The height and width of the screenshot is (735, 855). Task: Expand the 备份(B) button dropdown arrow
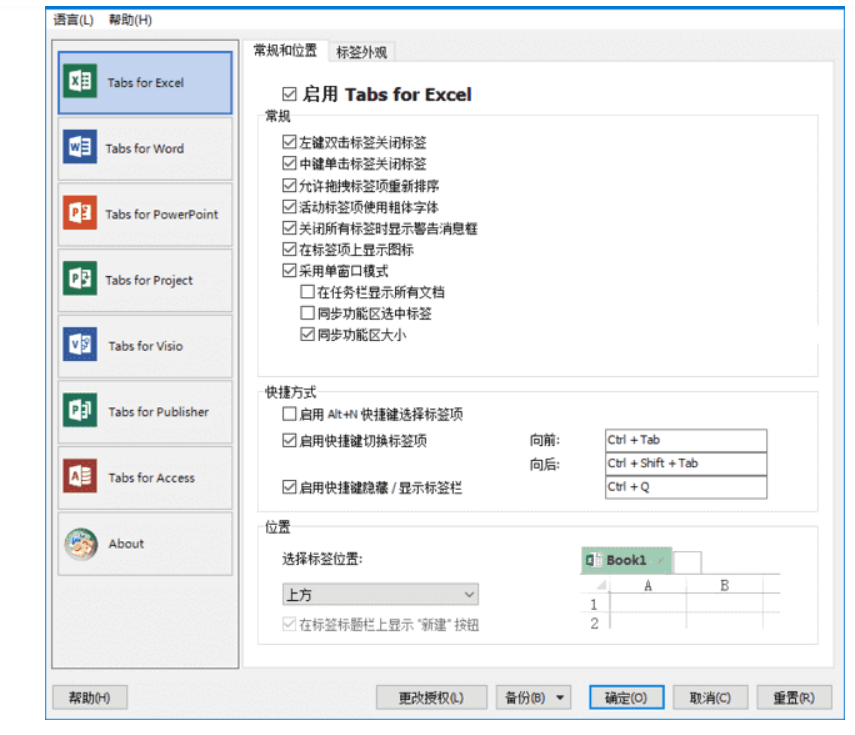tap(560, 697)
